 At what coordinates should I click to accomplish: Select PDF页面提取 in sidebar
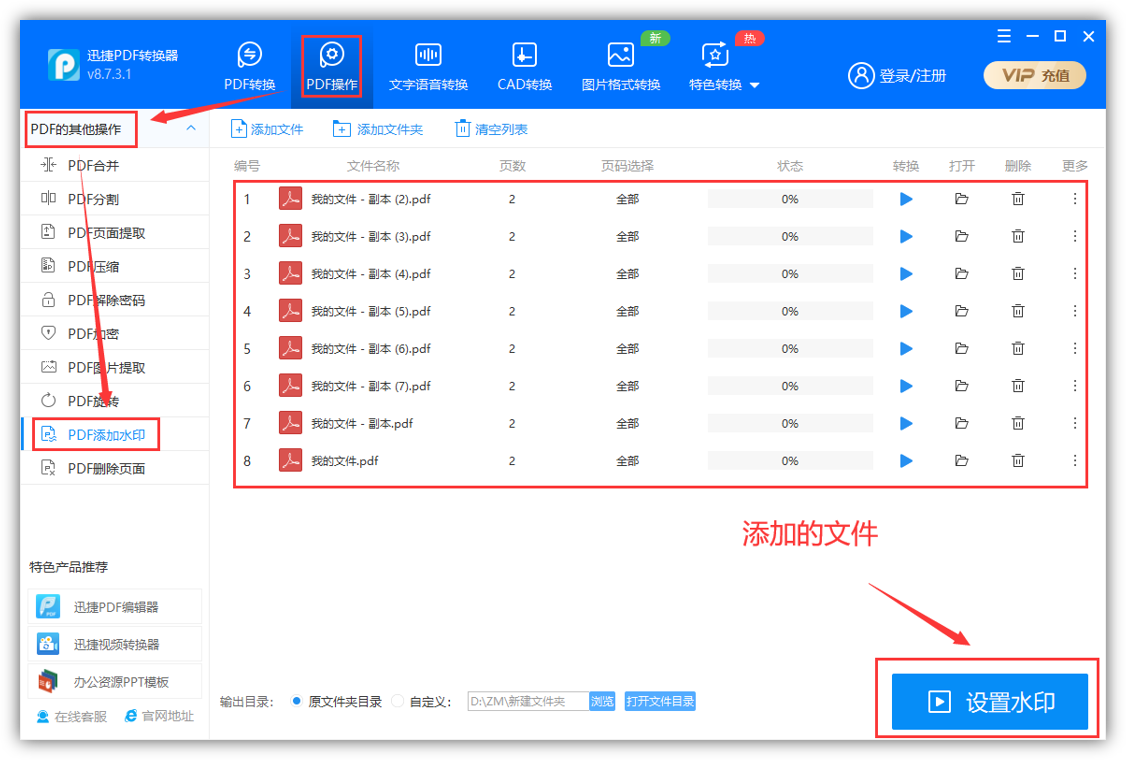point(115,233)
